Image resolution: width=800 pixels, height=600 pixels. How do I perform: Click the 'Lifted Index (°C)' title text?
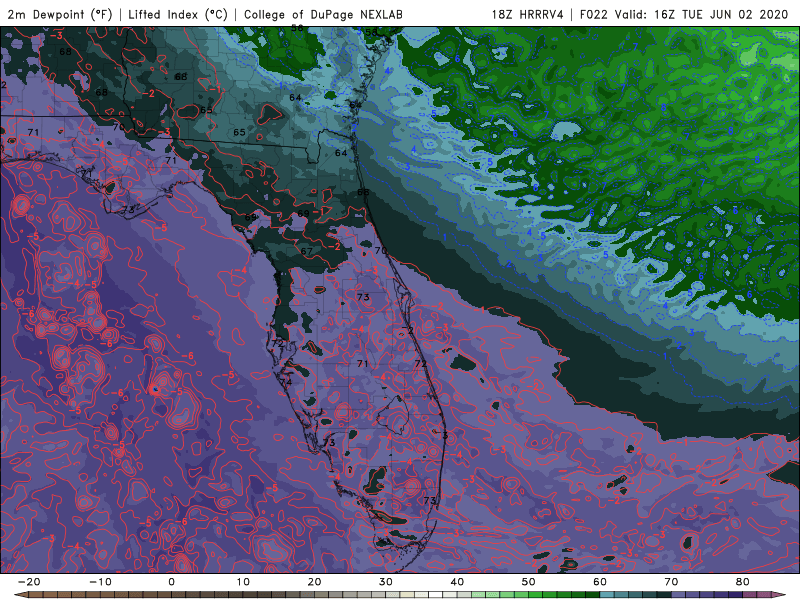(178, 14)
